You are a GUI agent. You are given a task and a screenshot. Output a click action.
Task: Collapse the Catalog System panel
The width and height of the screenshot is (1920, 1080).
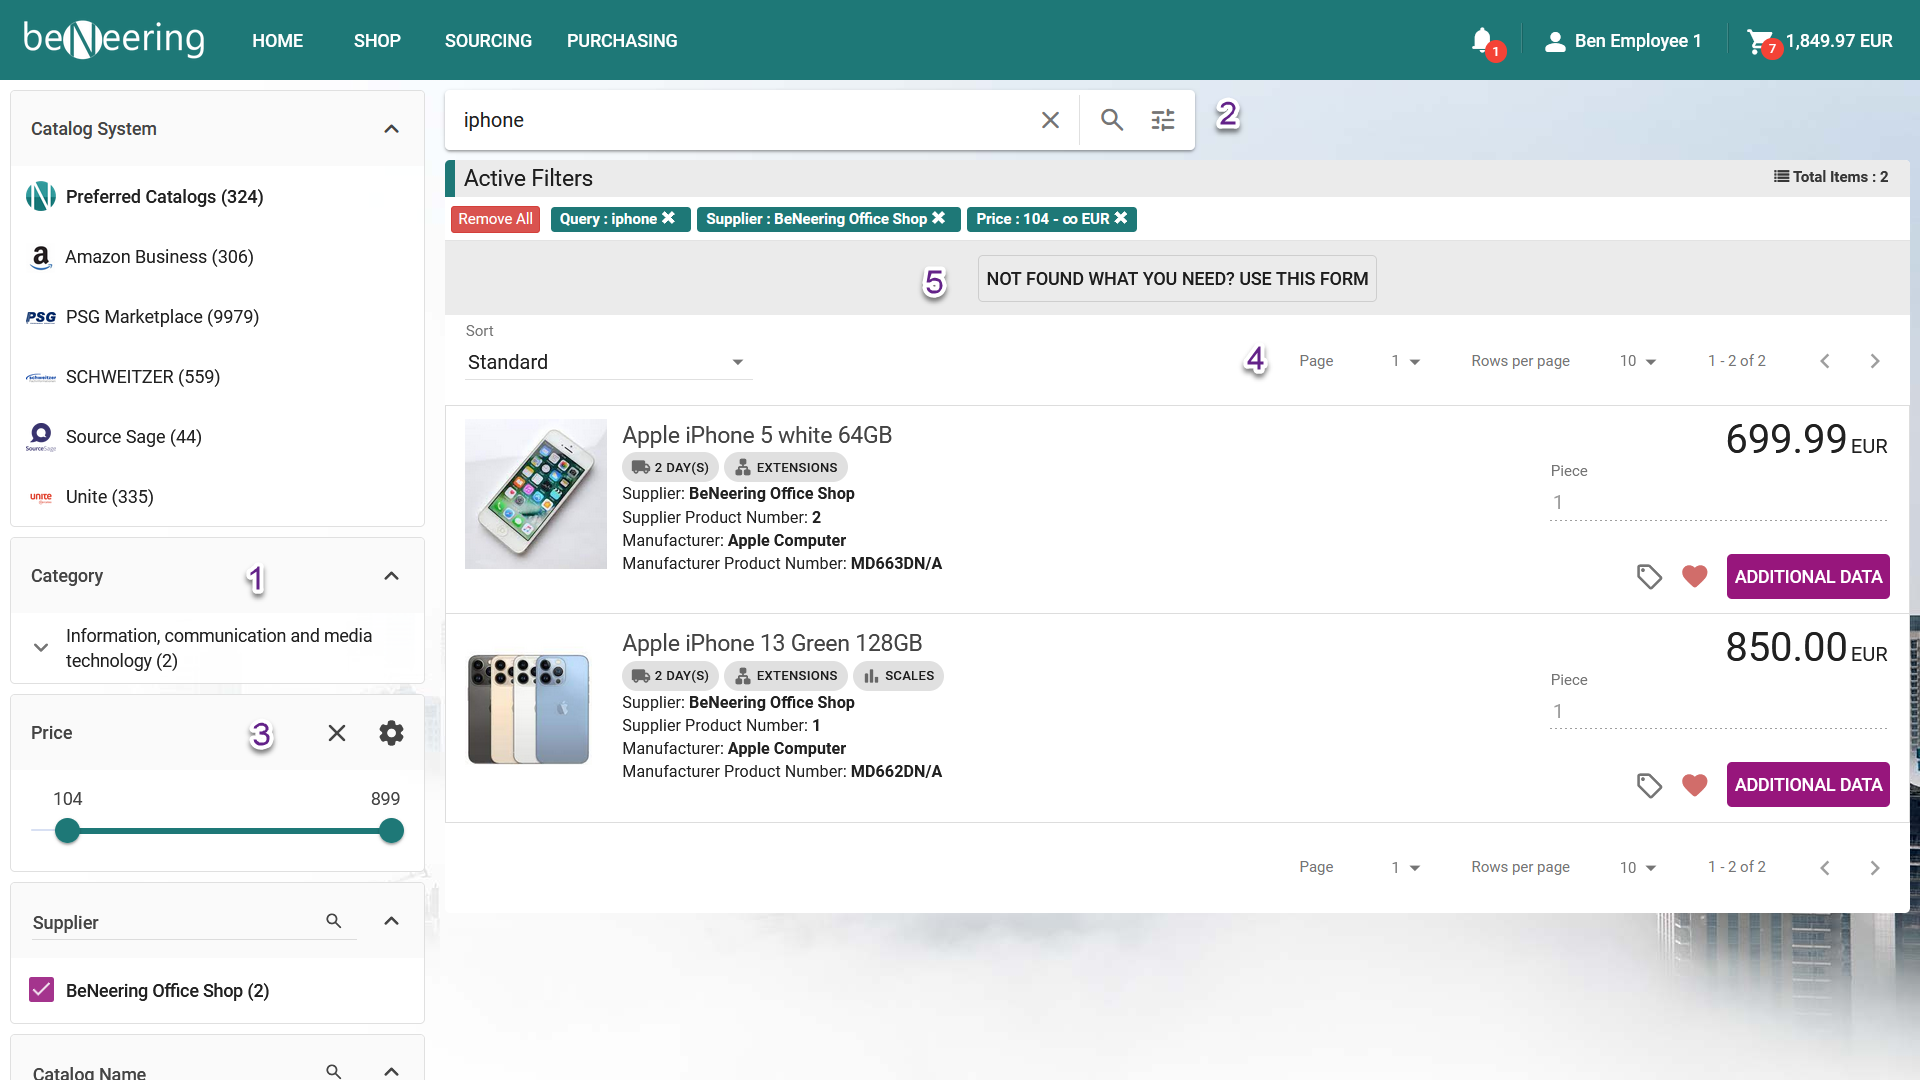[392, 129]
